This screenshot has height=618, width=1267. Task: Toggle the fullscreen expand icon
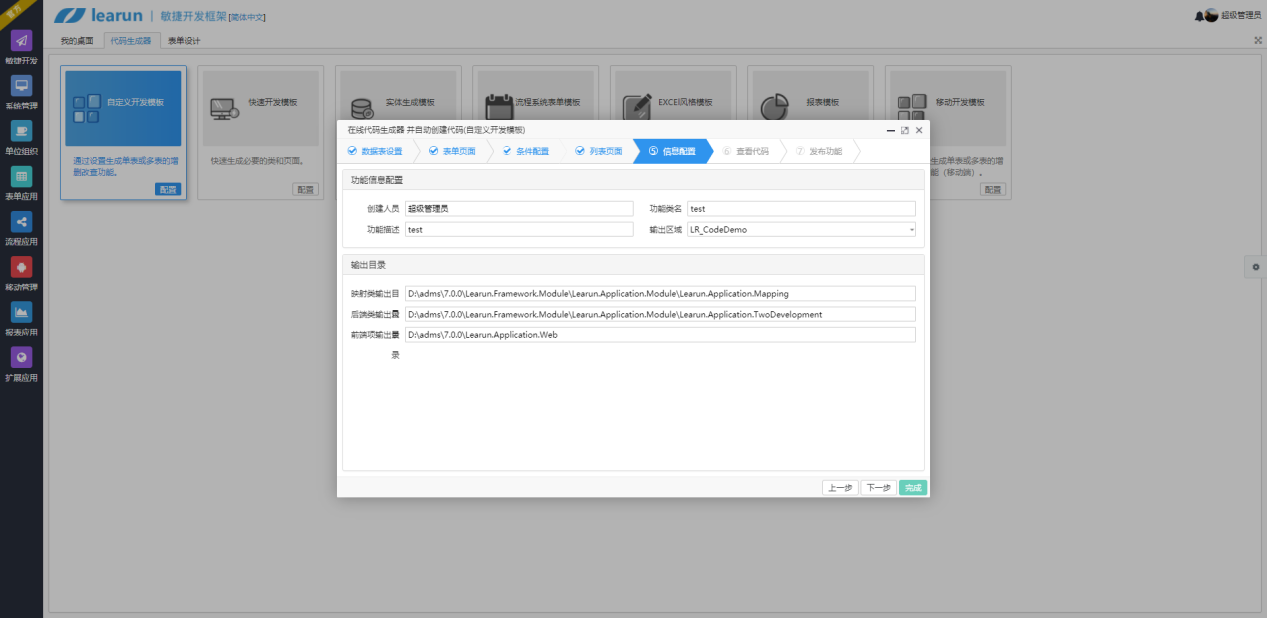(1257, 41)
